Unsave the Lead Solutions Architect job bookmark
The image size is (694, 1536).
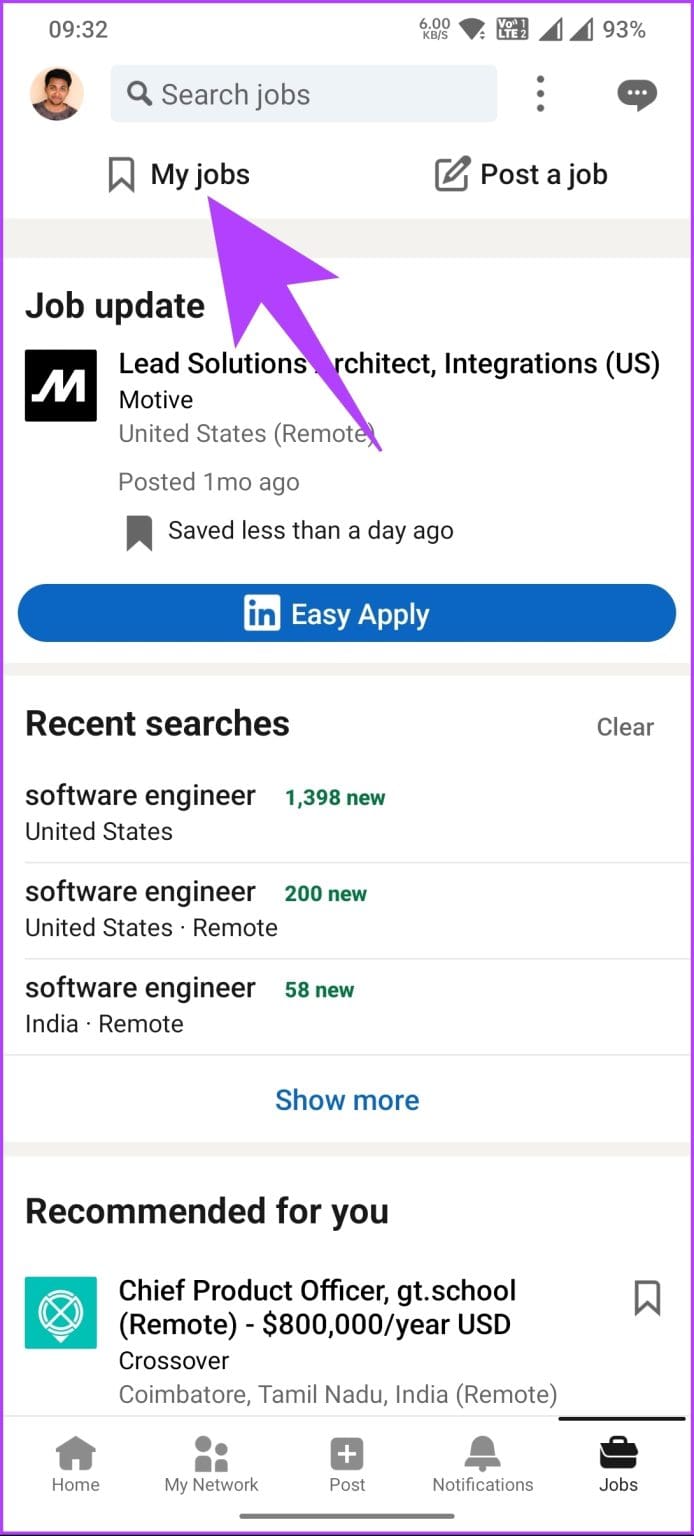[x=139, y=530]
